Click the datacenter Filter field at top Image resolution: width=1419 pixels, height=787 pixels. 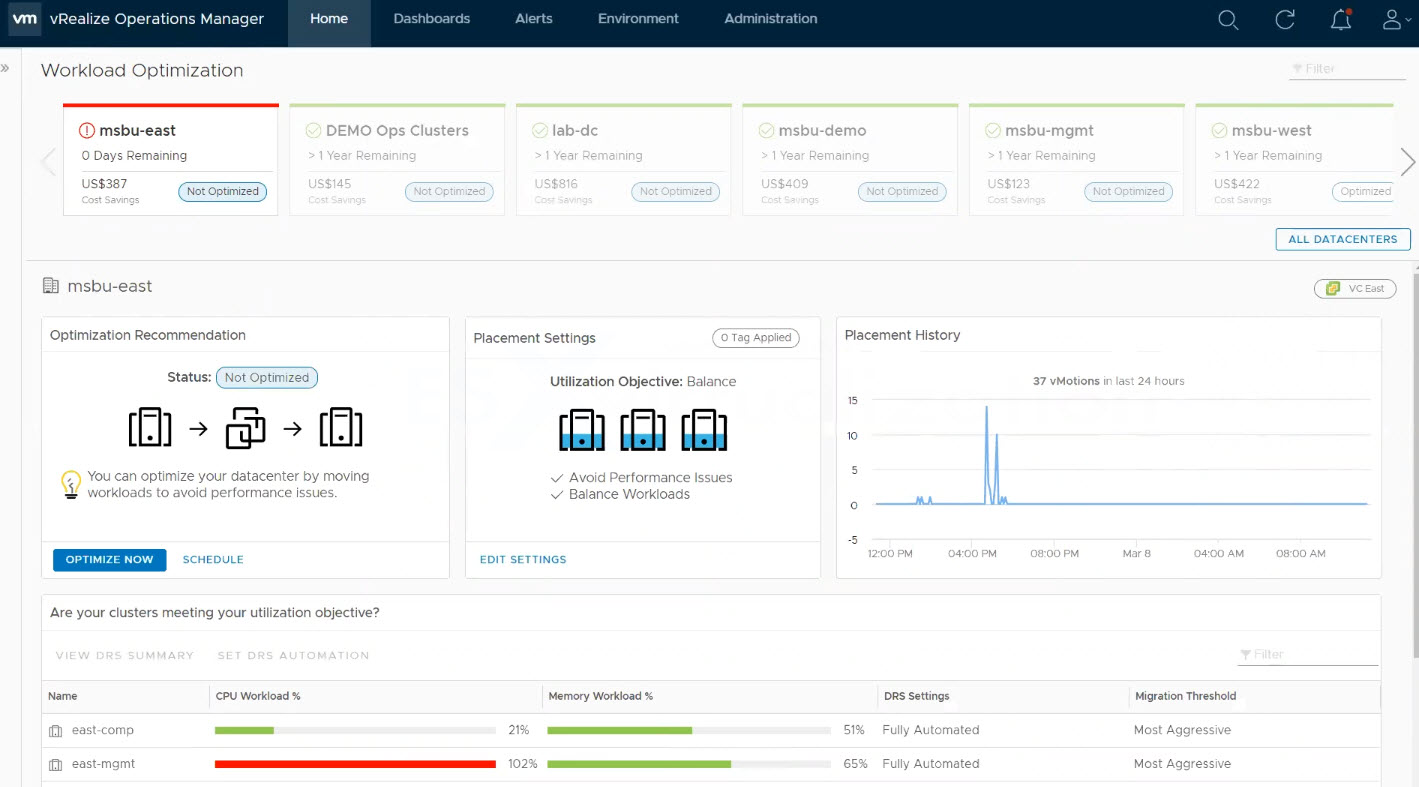(x=1348, y=69)
